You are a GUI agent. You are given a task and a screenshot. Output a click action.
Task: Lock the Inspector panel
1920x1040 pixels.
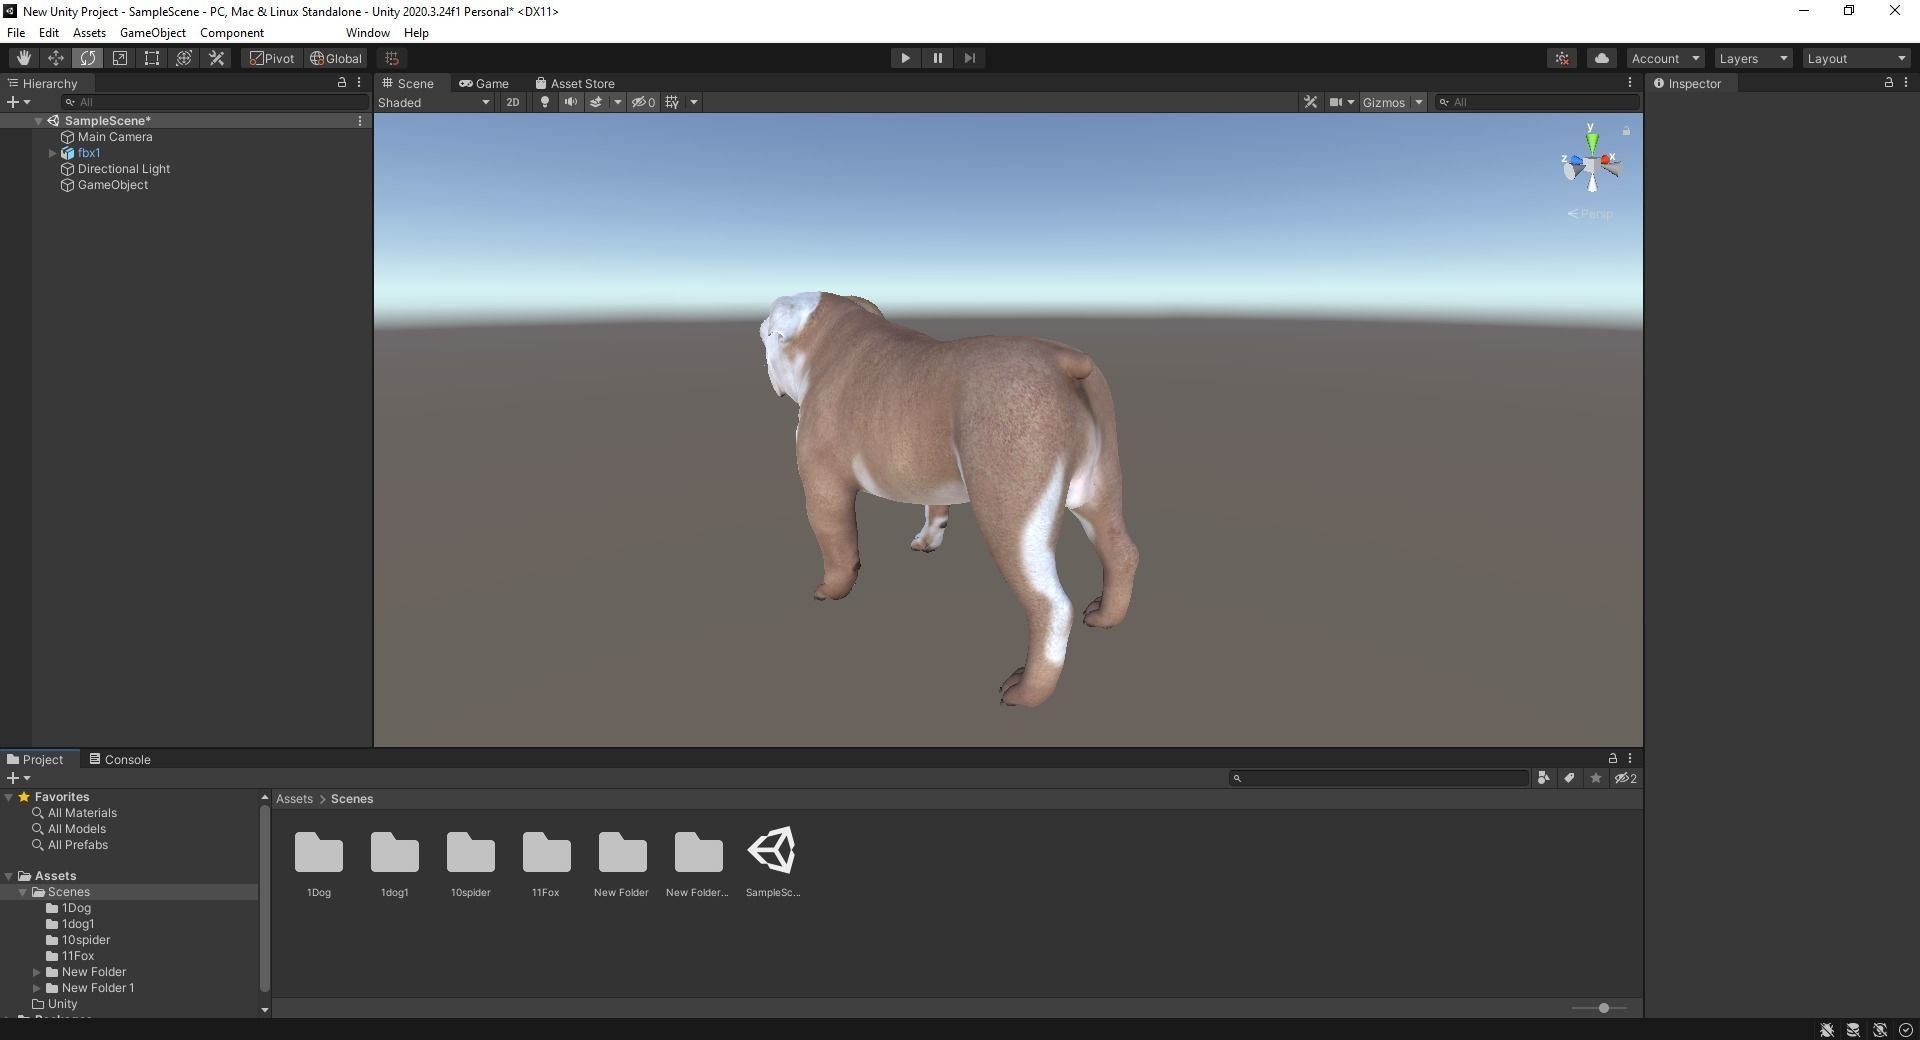(1889, 83)
